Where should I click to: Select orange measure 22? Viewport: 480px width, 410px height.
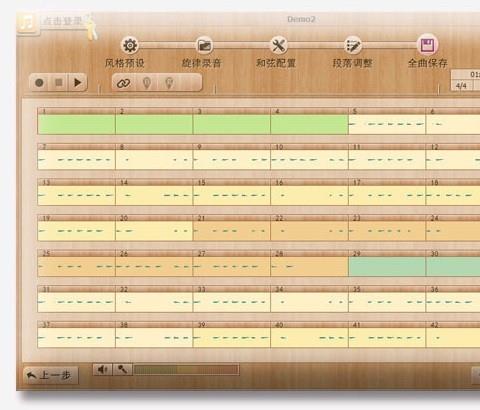pos(309,231)
